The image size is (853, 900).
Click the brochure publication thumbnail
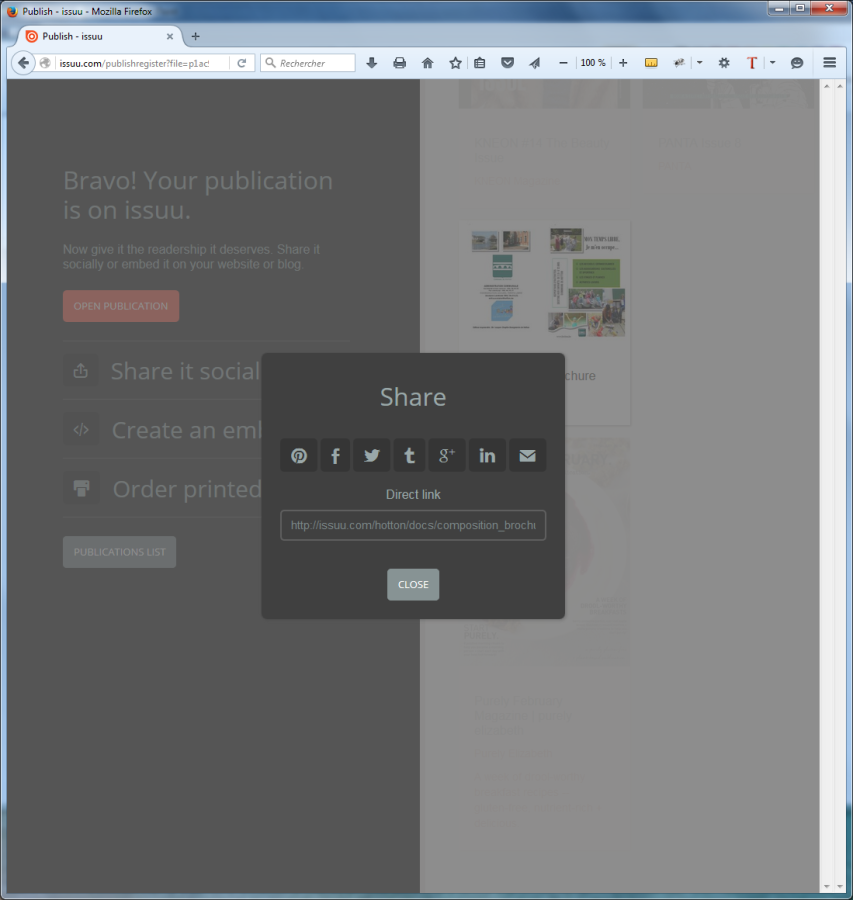coord(545,281)
